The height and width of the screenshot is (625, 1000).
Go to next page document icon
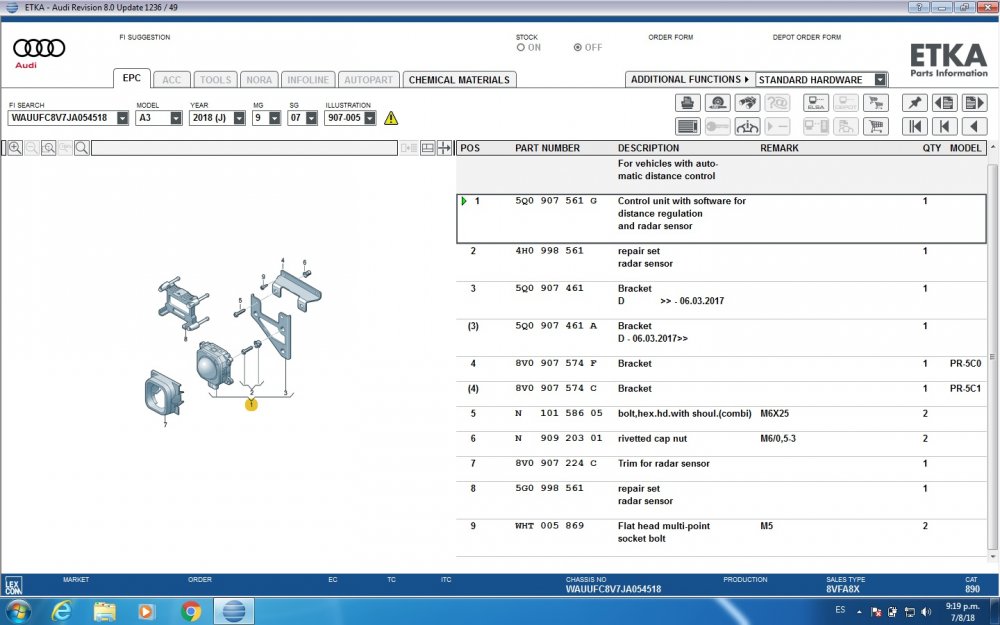(974, 102)
